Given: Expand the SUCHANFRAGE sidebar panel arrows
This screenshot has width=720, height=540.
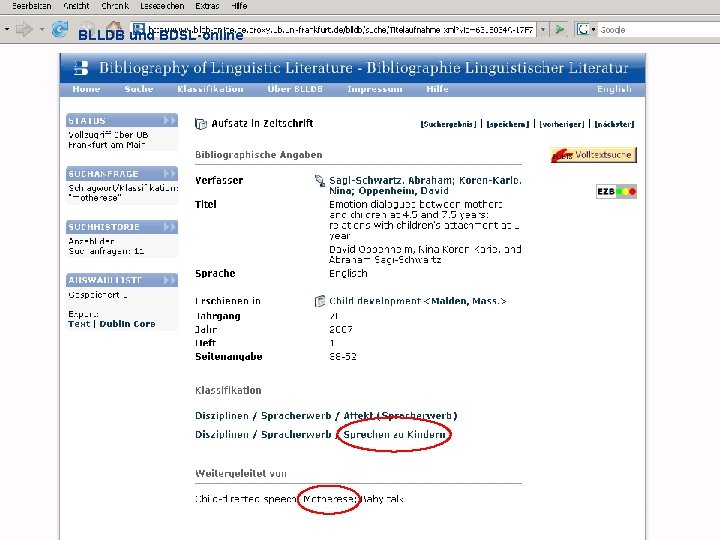Looking at the screenshot, I should tap(169, 174).
